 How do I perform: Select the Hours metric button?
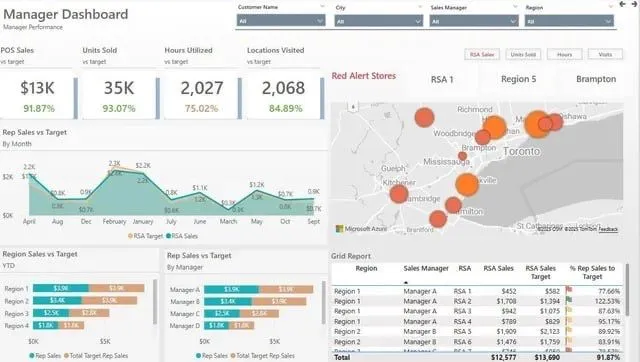click(x=564, y=54)
